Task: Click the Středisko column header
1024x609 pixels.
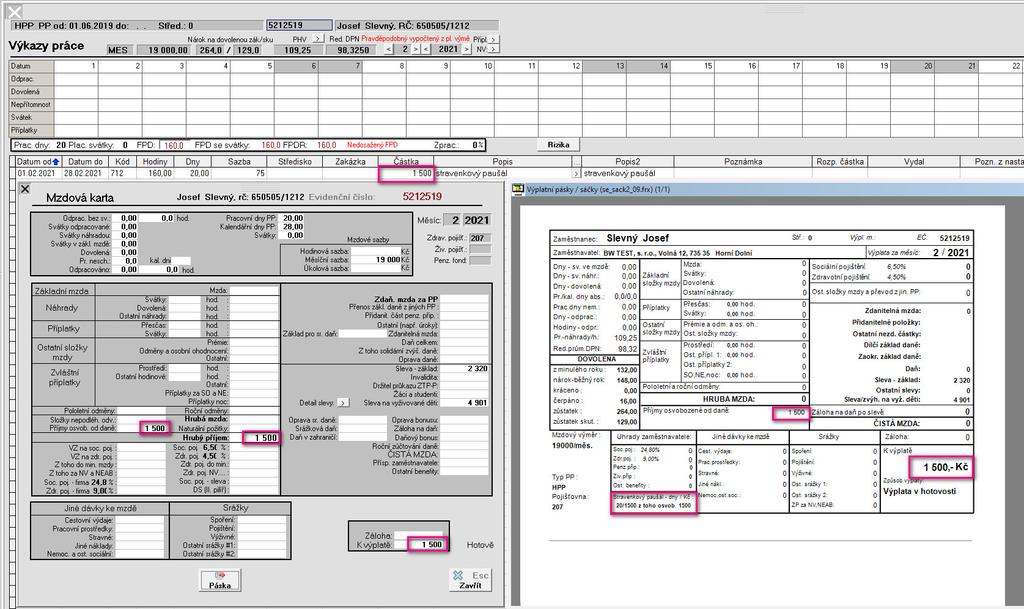Action: point(295,162)
